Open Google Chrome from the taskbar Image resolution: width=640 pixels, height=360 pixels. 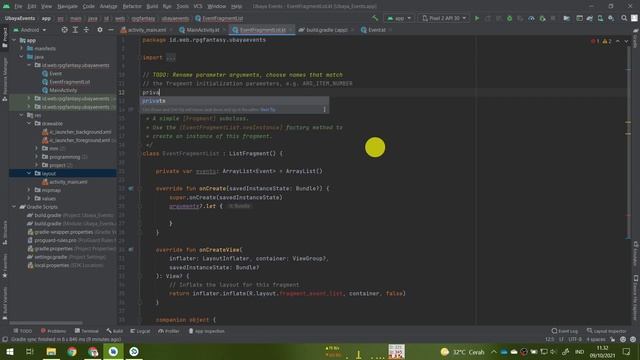click(x=72, y=351)
